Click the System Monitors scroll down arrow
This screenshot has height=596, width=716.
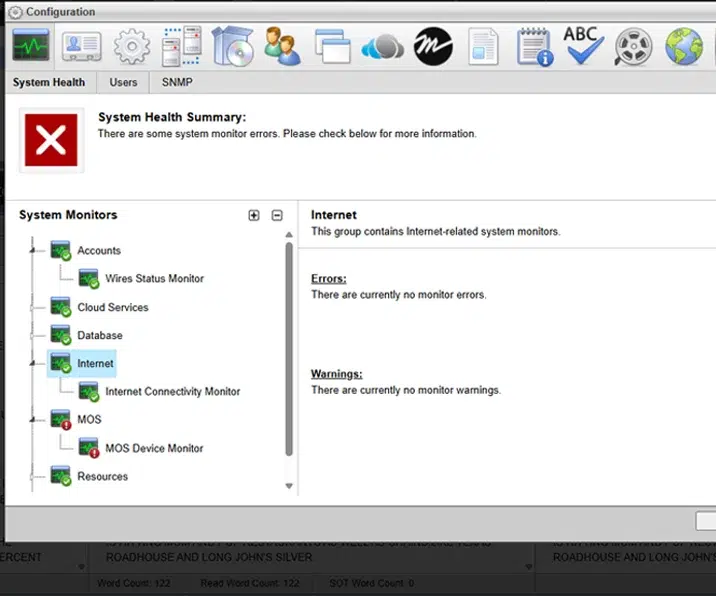coord(289,486)
